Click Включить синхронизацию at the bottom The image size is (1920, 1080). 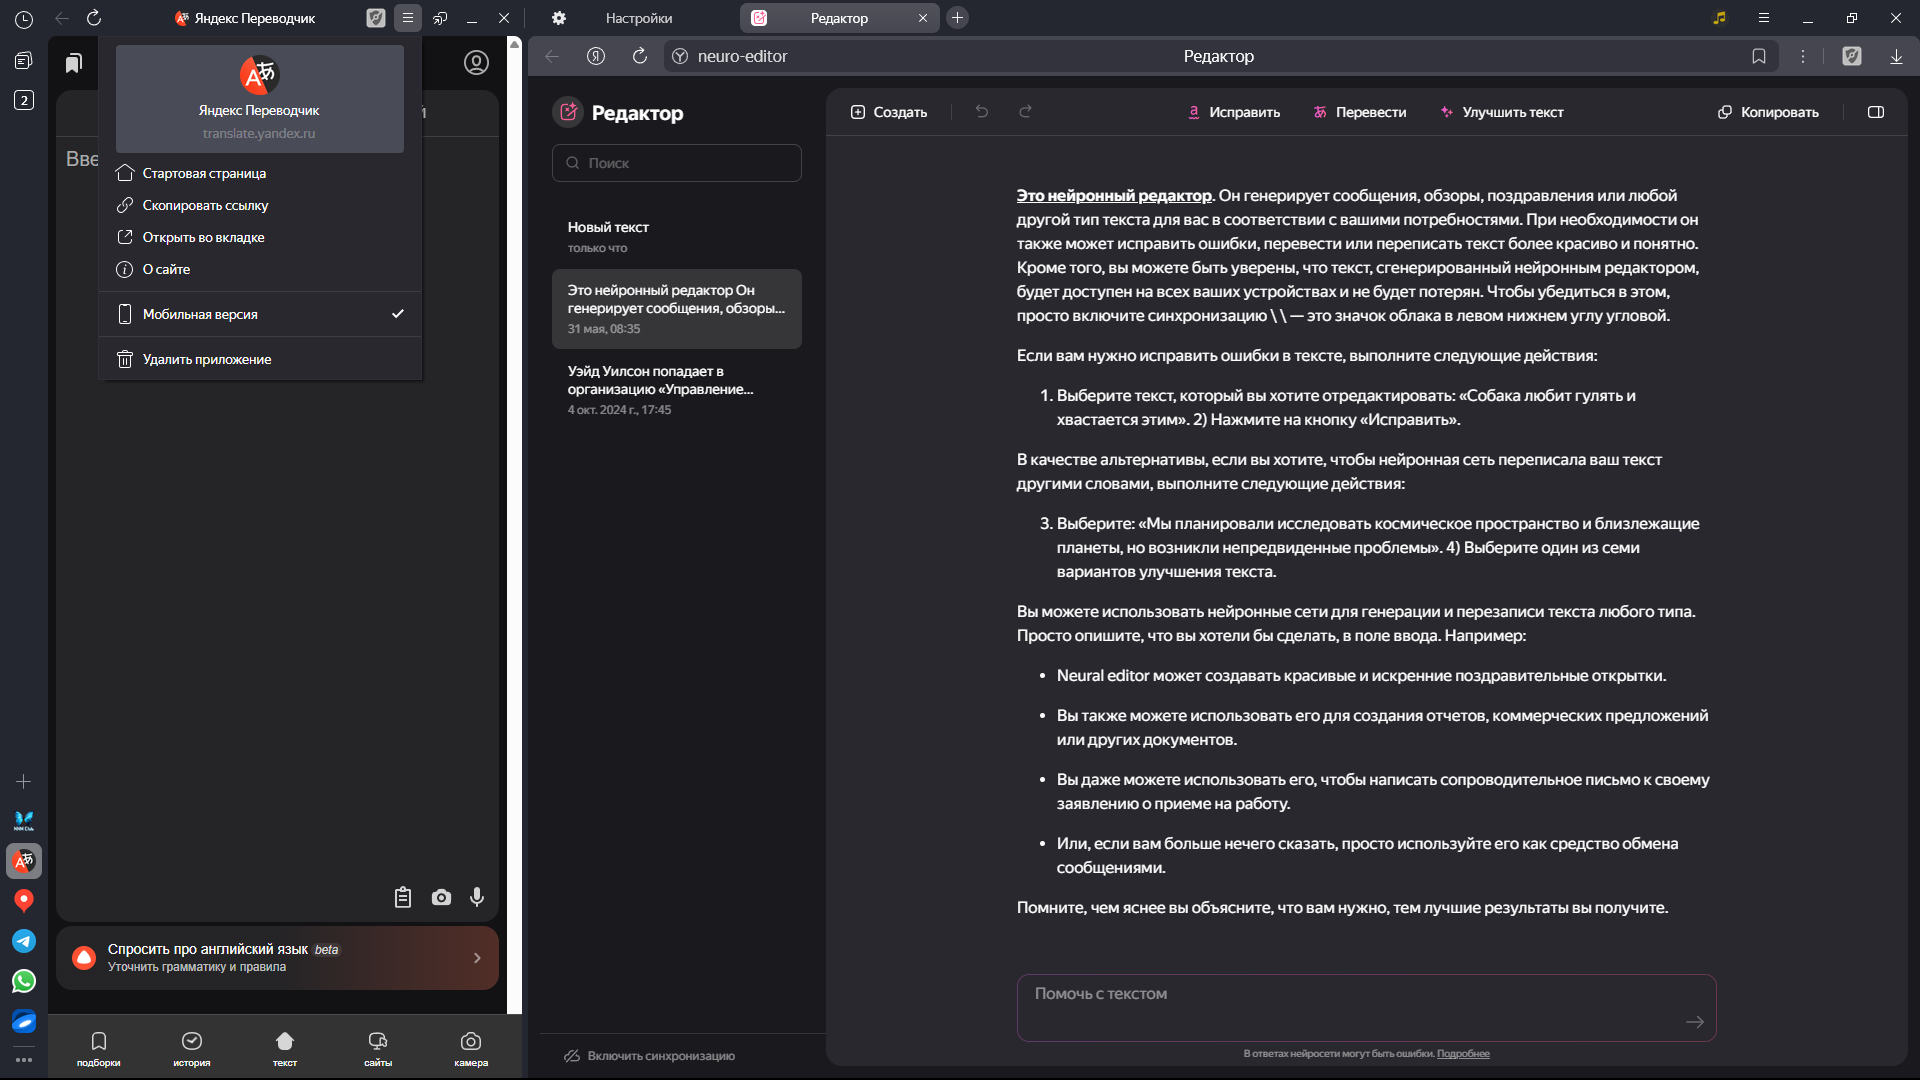click(650, 1056)
